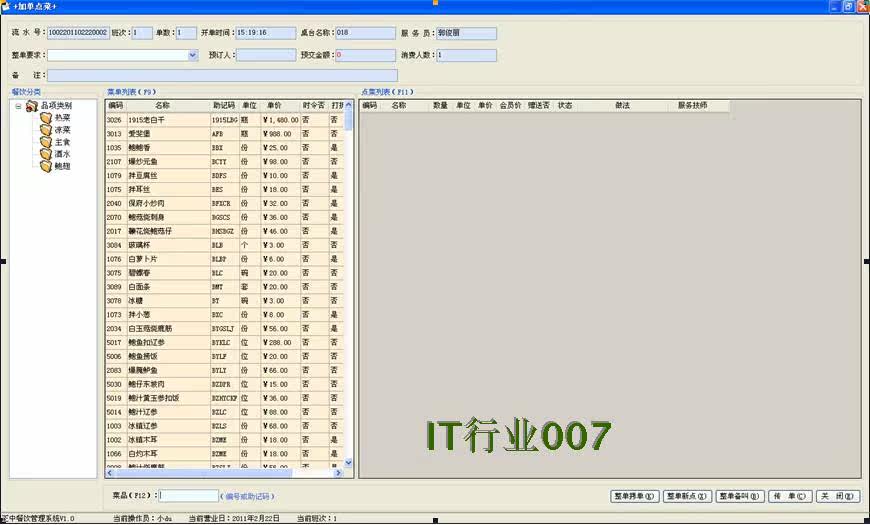Select menu row 1079 拌豆腐丝

point(225,175)
